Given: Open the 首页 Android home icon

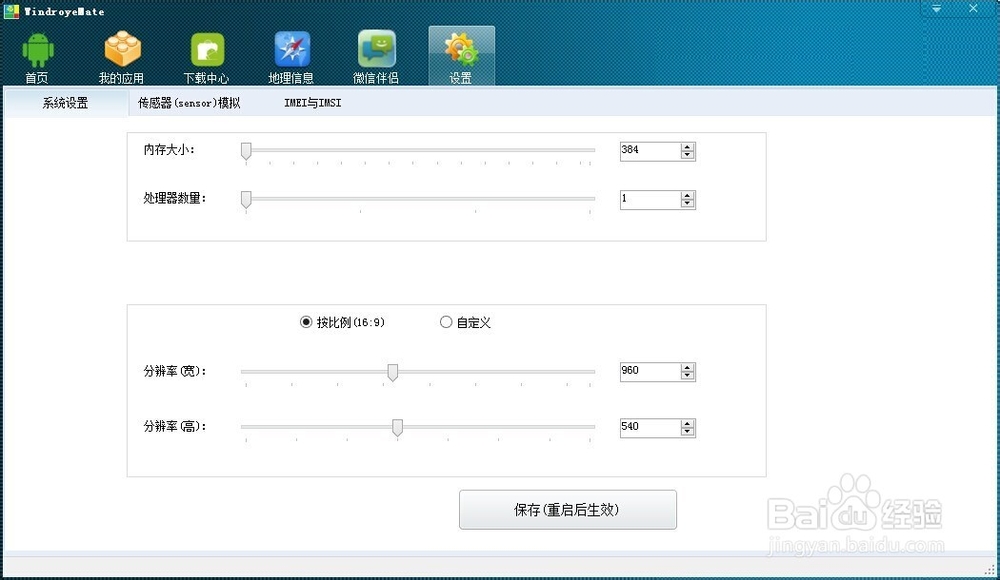Looking at the screenshot, I should (38, 50).
